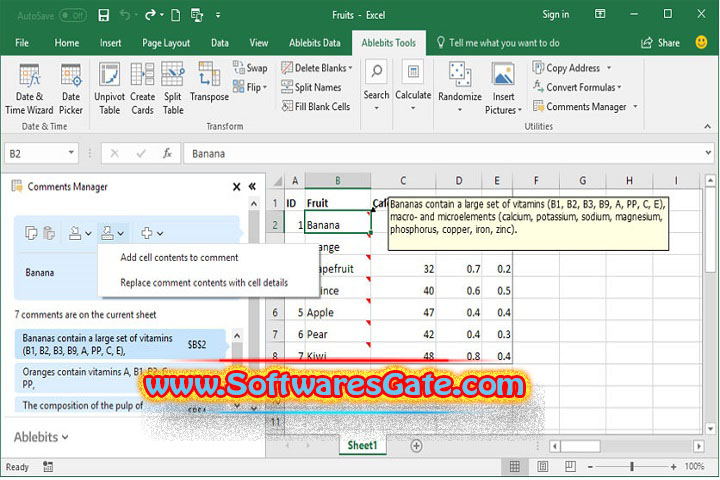Image resolution: width=720 pixels, height=480 pixels.
Task: Click the horizontal scrollbar right arrow
Action: coord(699,446)
